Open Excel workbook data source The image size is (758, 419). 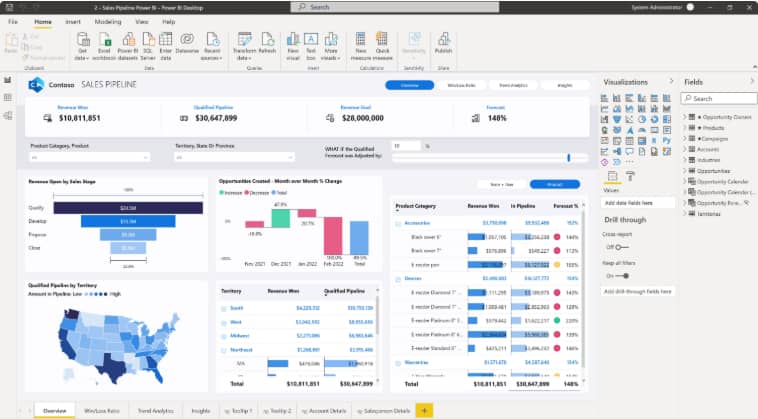(104, 46)
